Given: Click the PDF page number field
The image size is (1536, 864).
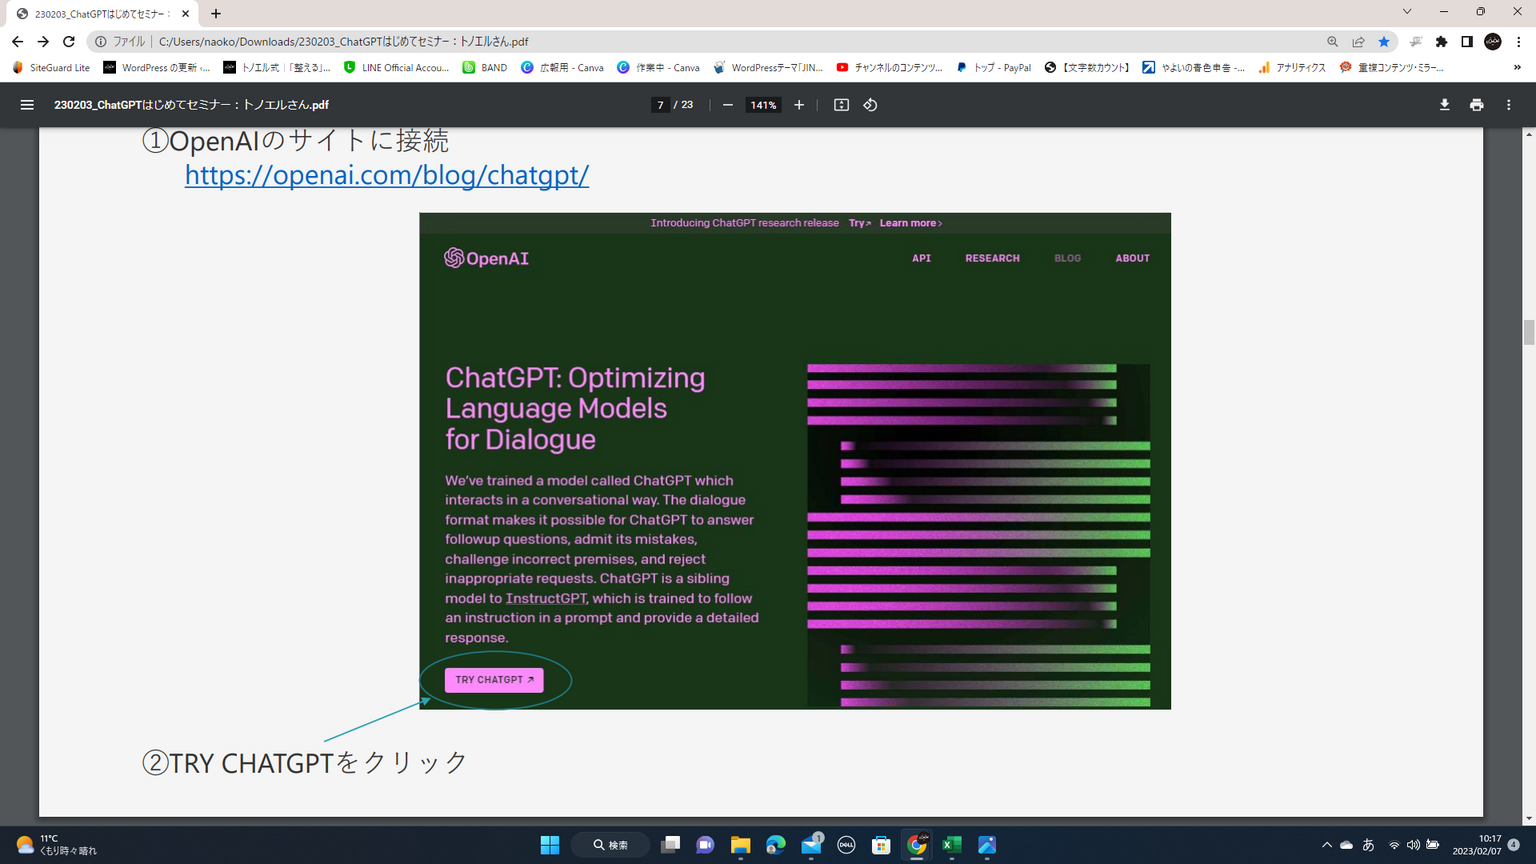Looking at the screenshot, I should 660,105.
